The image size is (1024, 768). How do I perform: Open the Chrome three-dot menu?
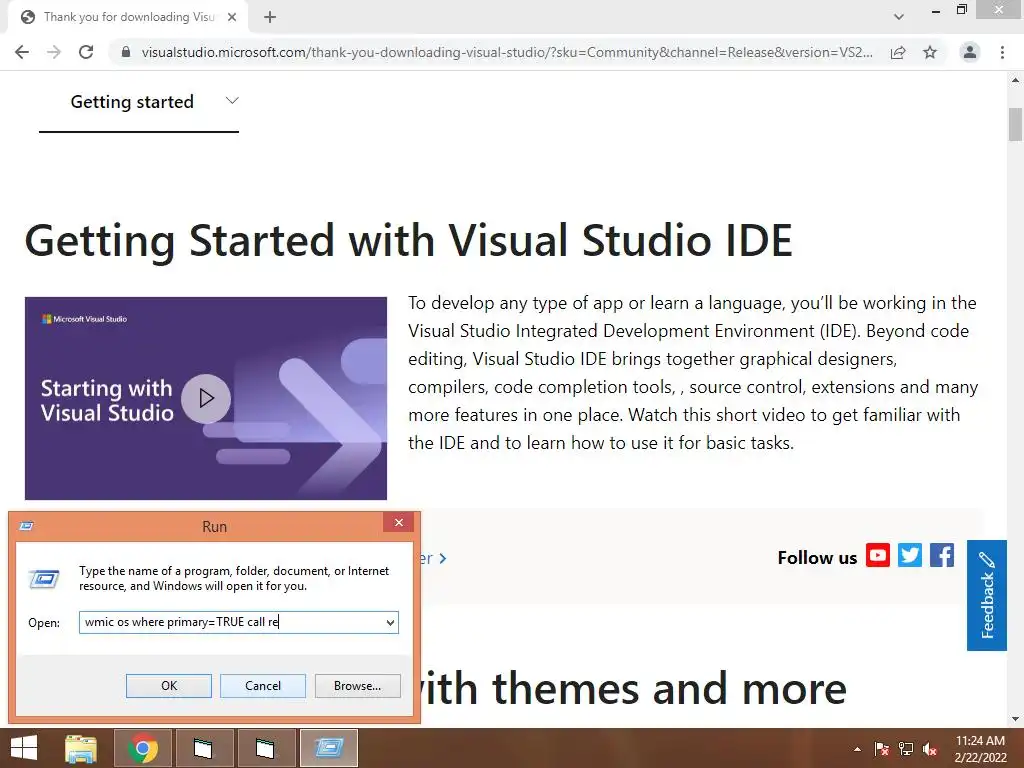point(1002,52)
